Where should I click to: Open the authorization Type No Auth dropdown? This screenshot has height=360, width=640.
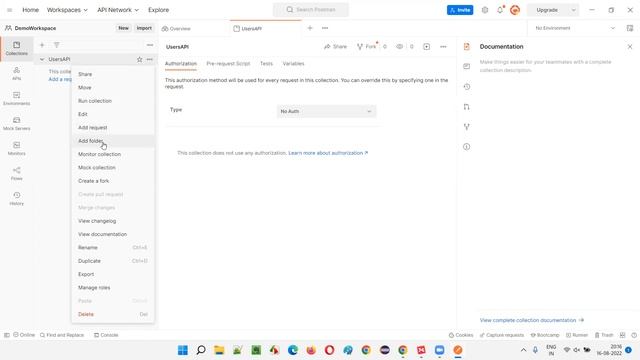326,111
